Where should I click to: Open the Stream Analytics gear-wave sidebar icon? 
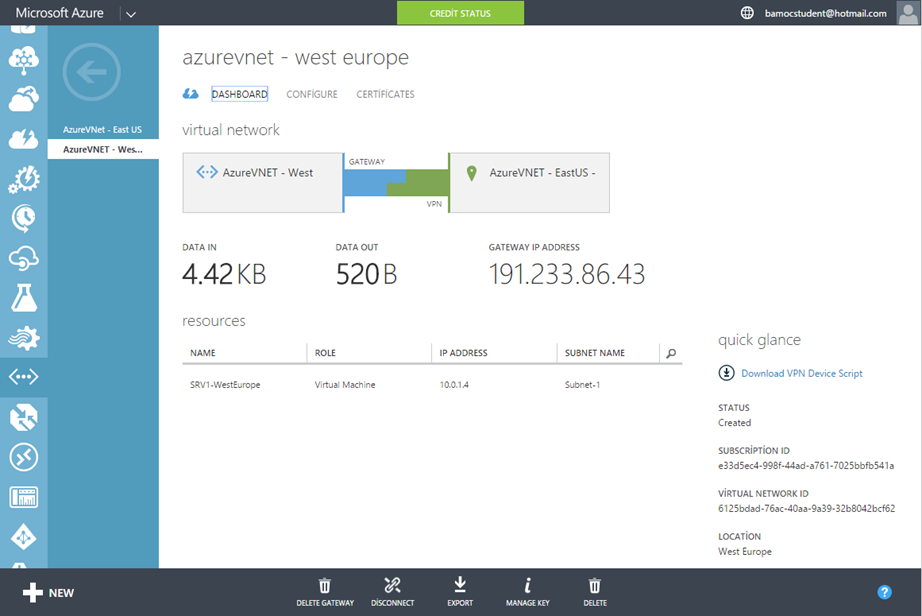click(24, 337)
